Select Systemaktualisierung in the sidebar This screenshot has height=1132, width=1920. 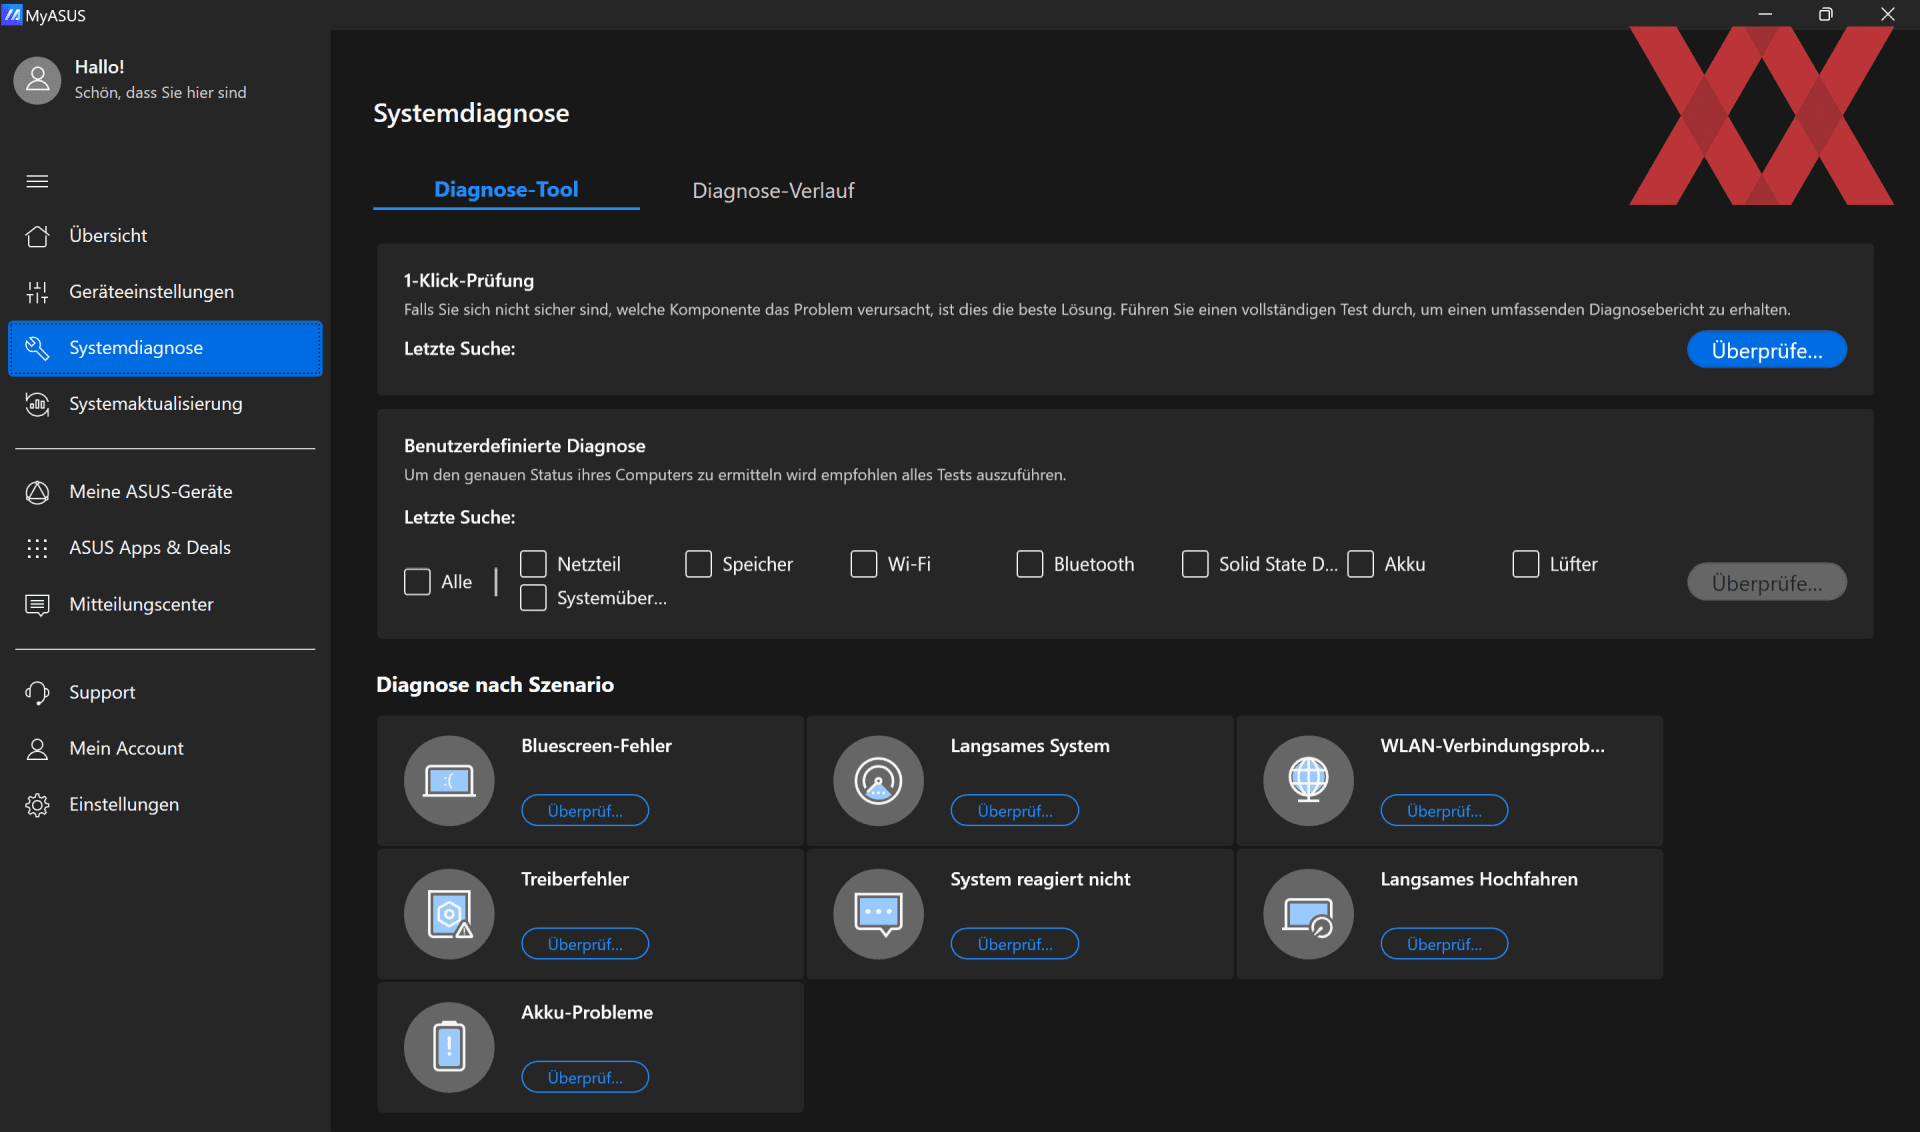click(165, 404)
